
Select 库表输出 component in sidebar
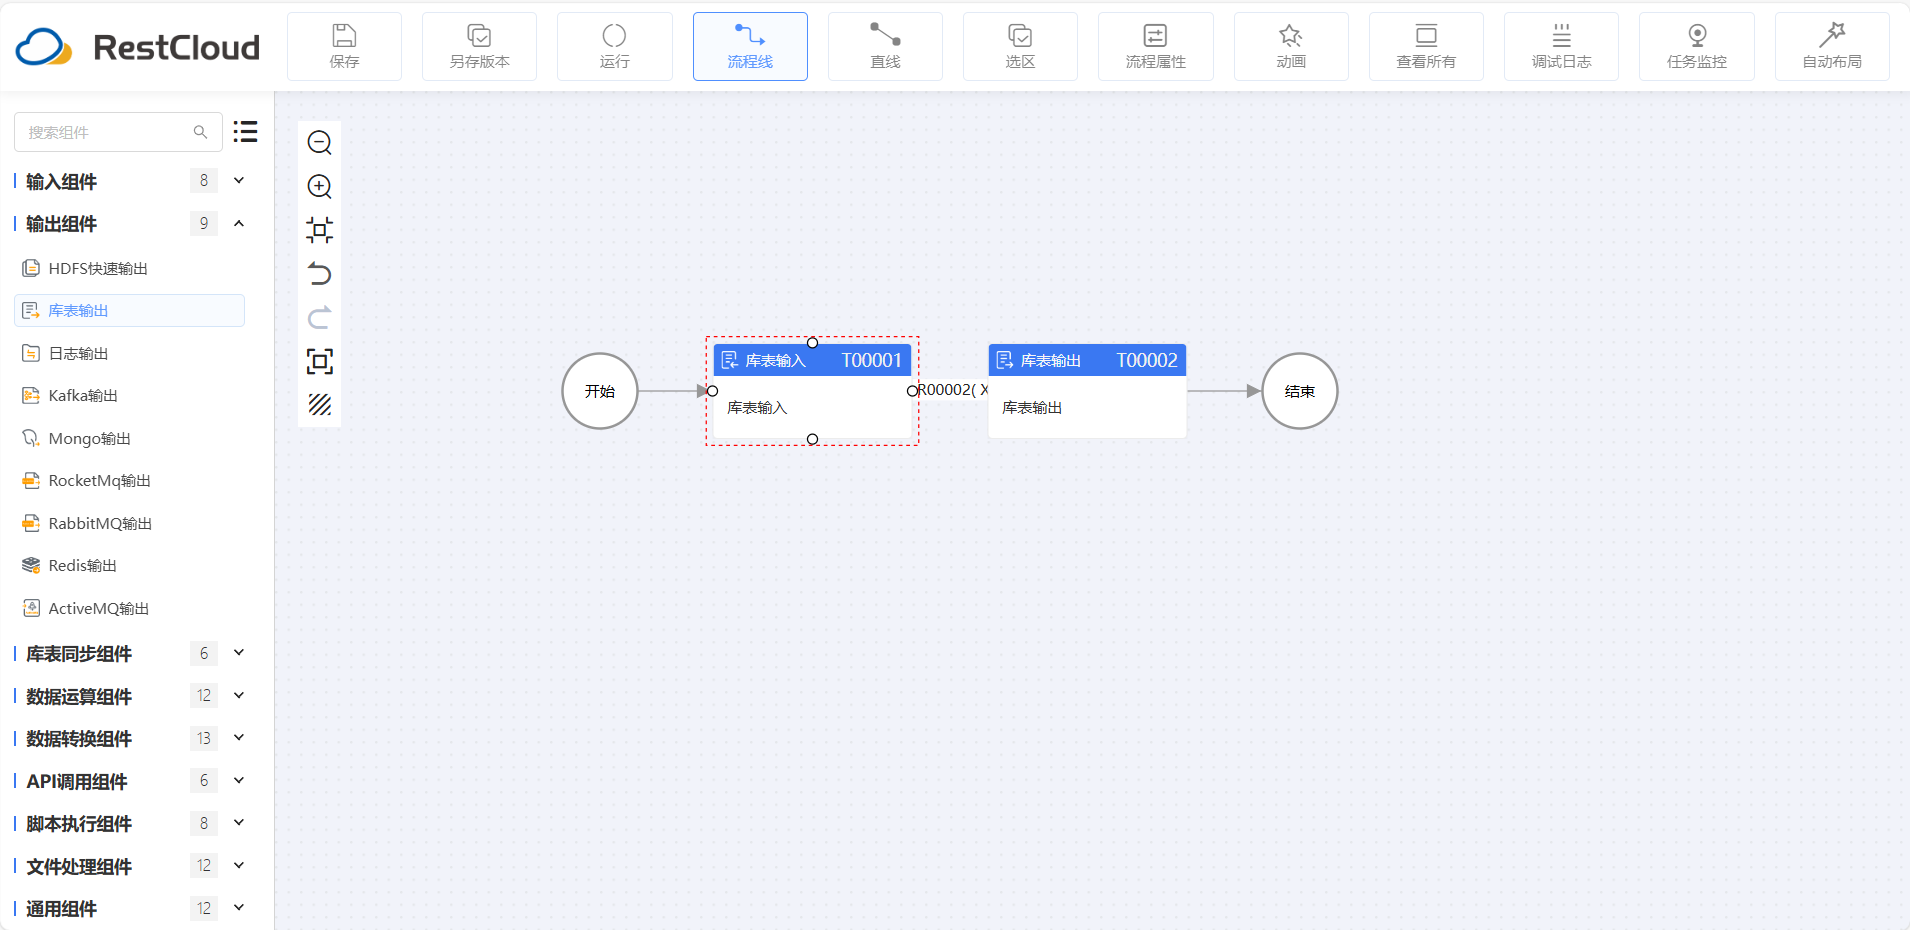pos(129,310)
